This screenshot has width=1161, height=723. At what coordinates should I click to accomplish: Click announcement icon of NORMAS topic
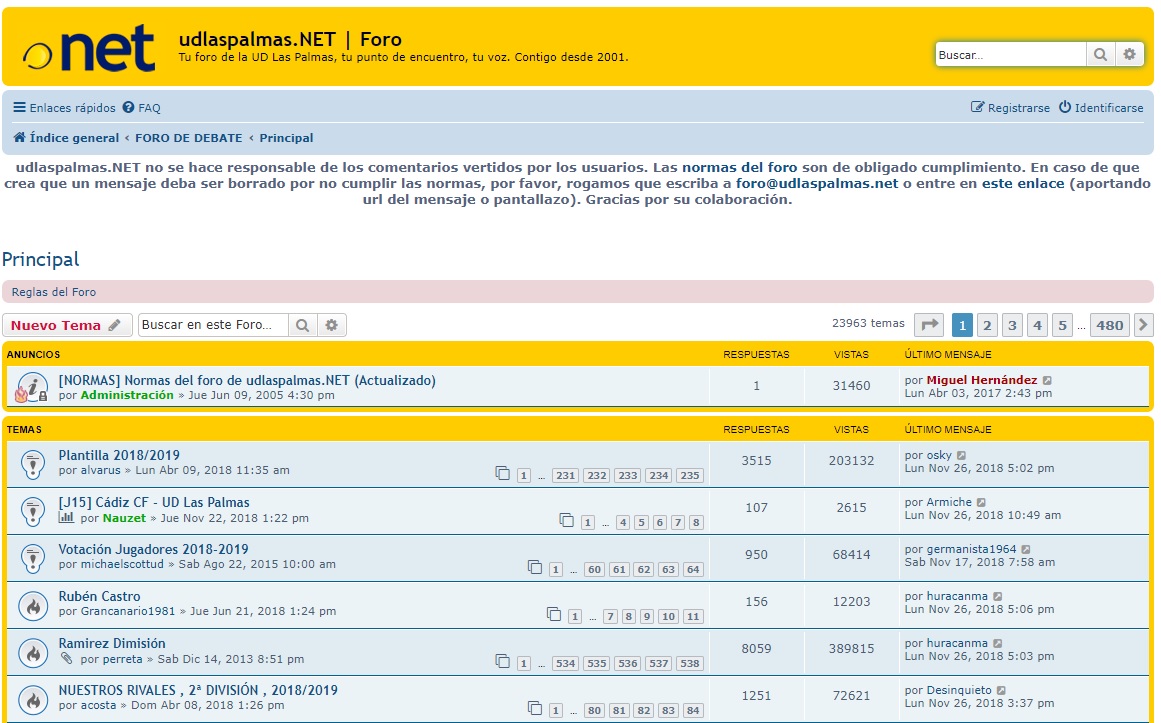[x=32, y=387]
